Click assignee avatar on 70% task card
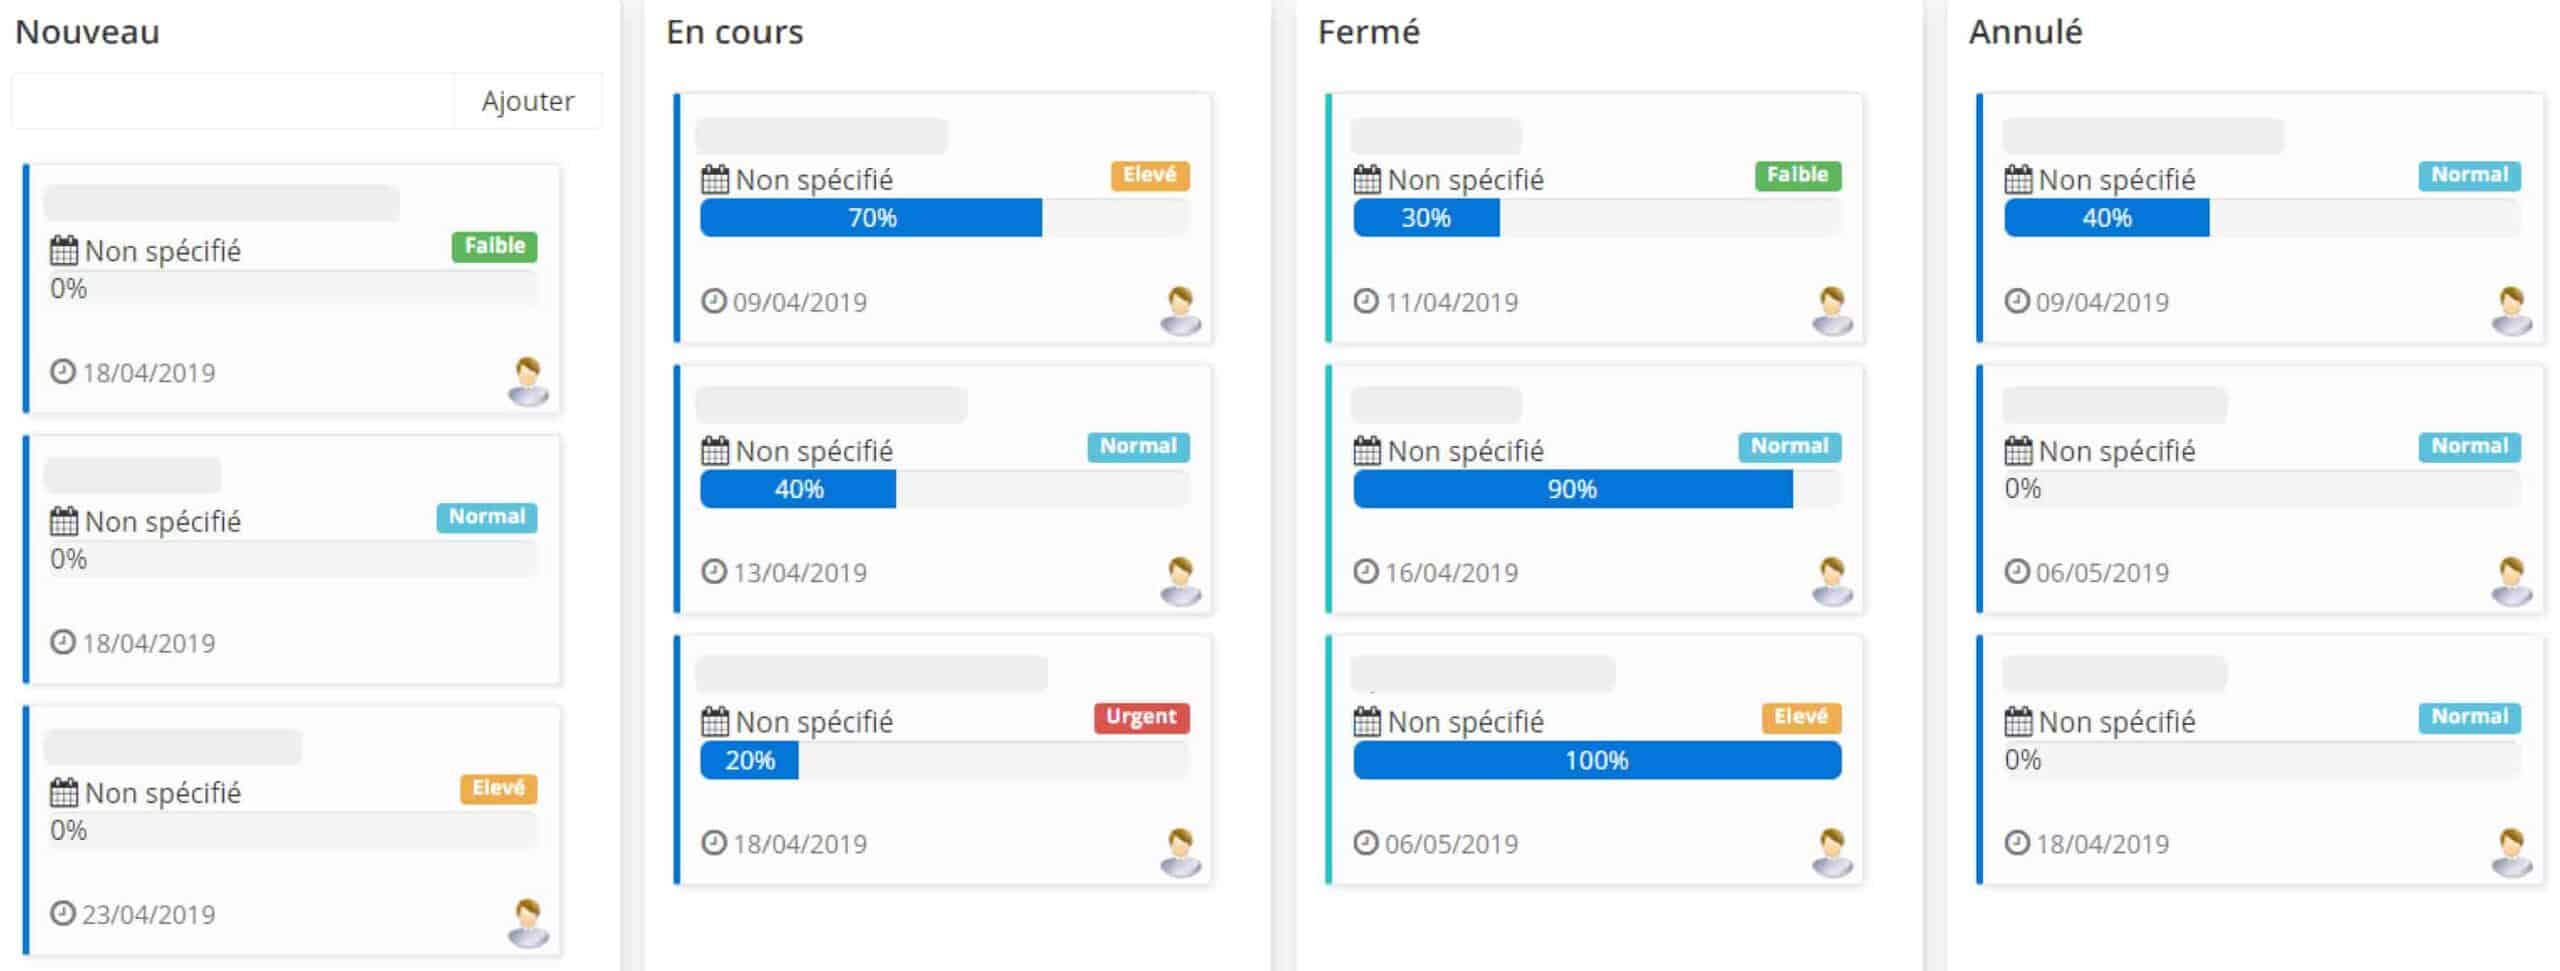Image resolution: width=2560 pixels, height=971 pixels. pos(1180,310)
